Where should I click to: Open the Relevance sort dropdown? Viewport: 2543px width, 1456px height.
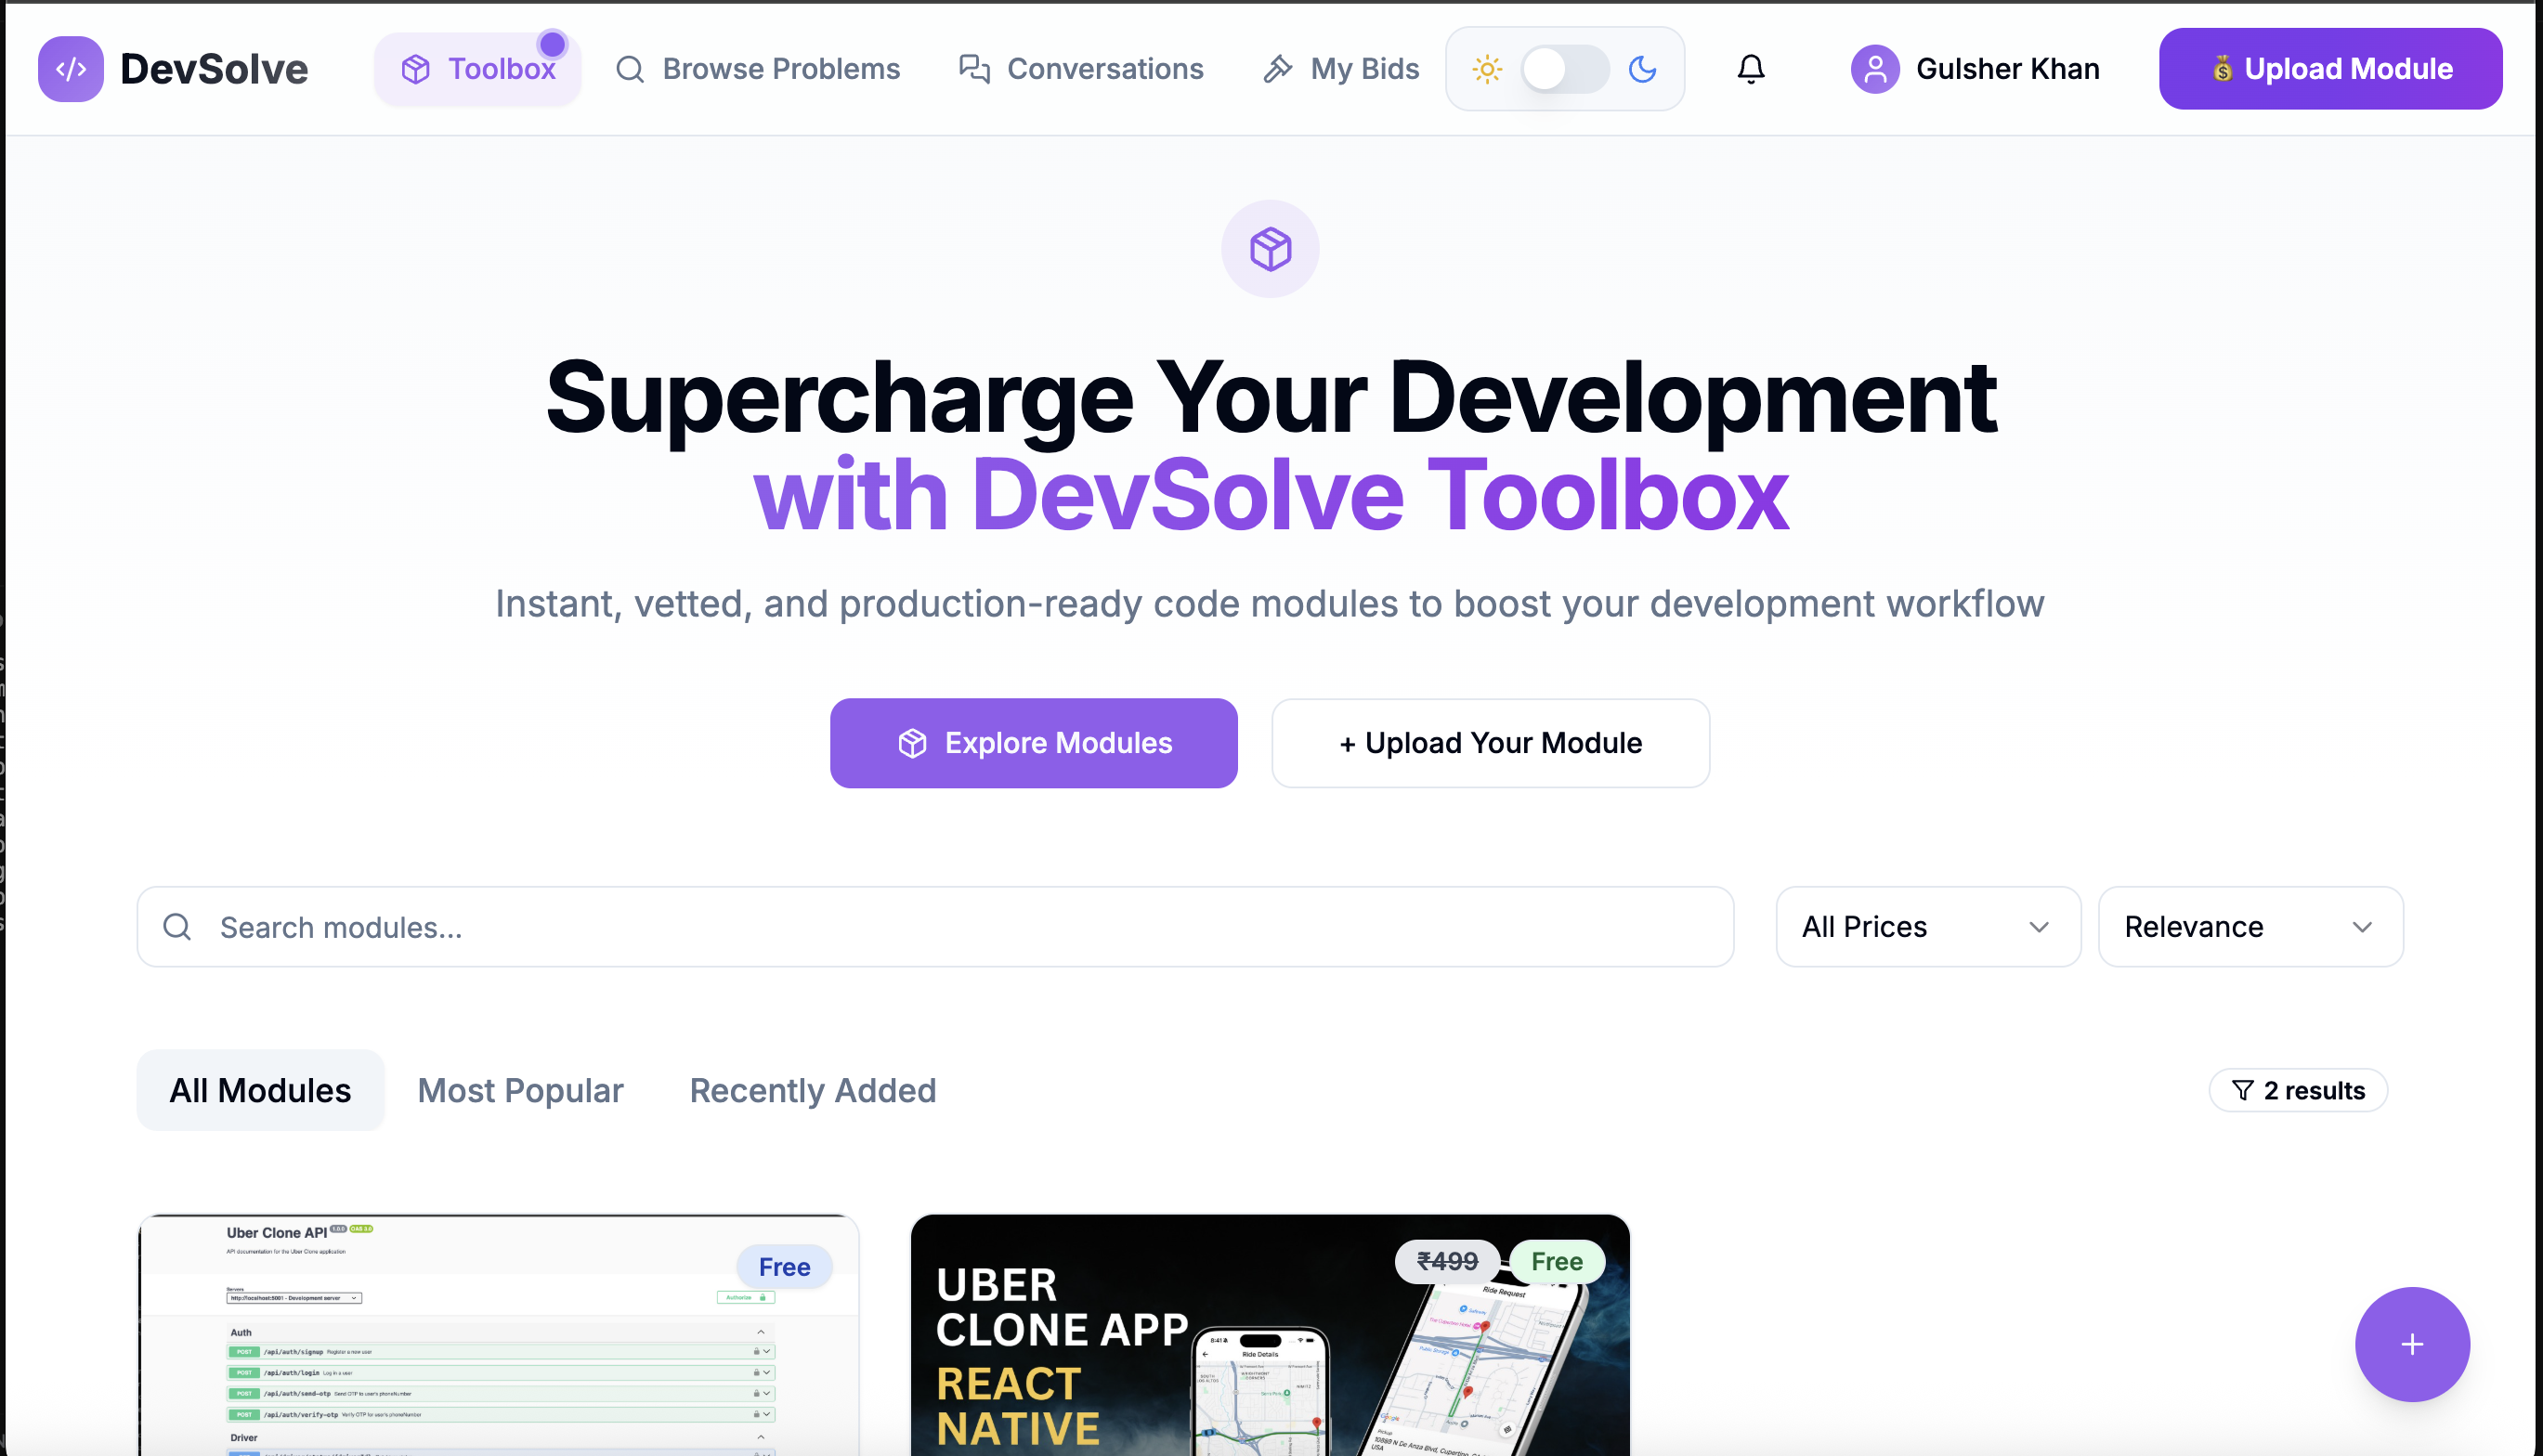2250,927
